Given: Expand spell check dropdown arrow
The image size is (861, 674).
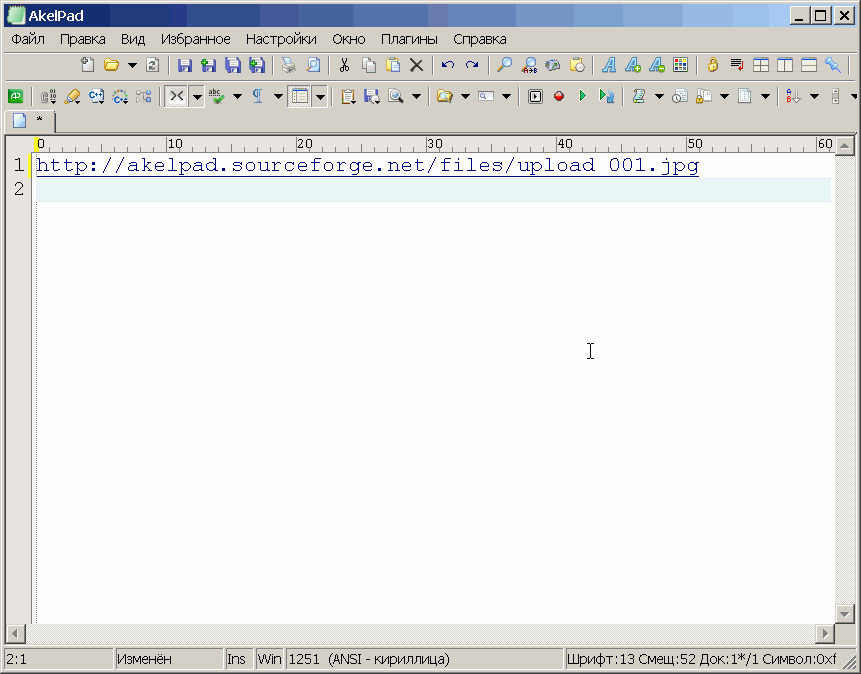Looking at the screenshot, I should tap(238, 97).
